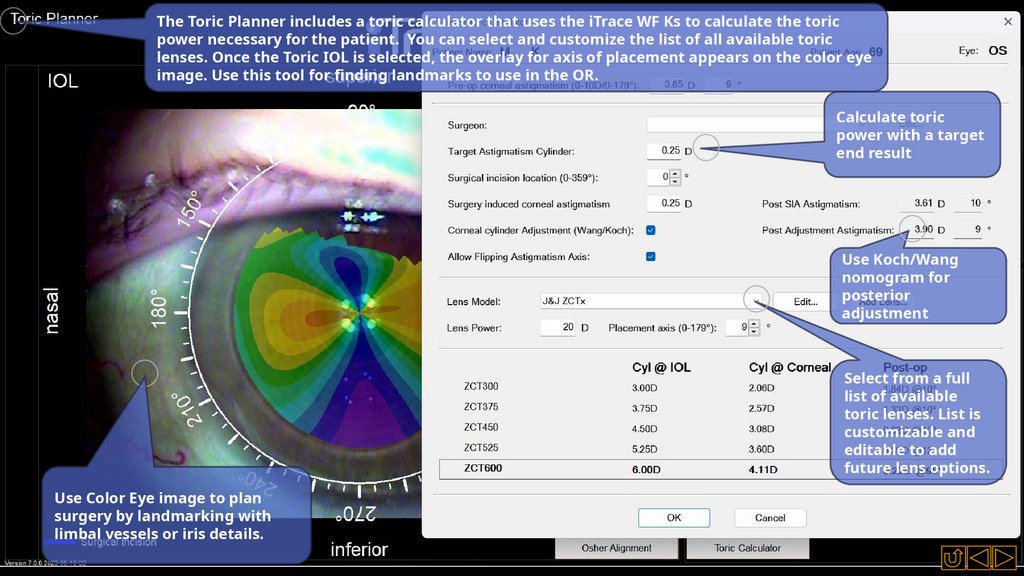Toggle Corneal cylinder Adjustment (Wang/Koch) checkbox

(x=650, y=230)
